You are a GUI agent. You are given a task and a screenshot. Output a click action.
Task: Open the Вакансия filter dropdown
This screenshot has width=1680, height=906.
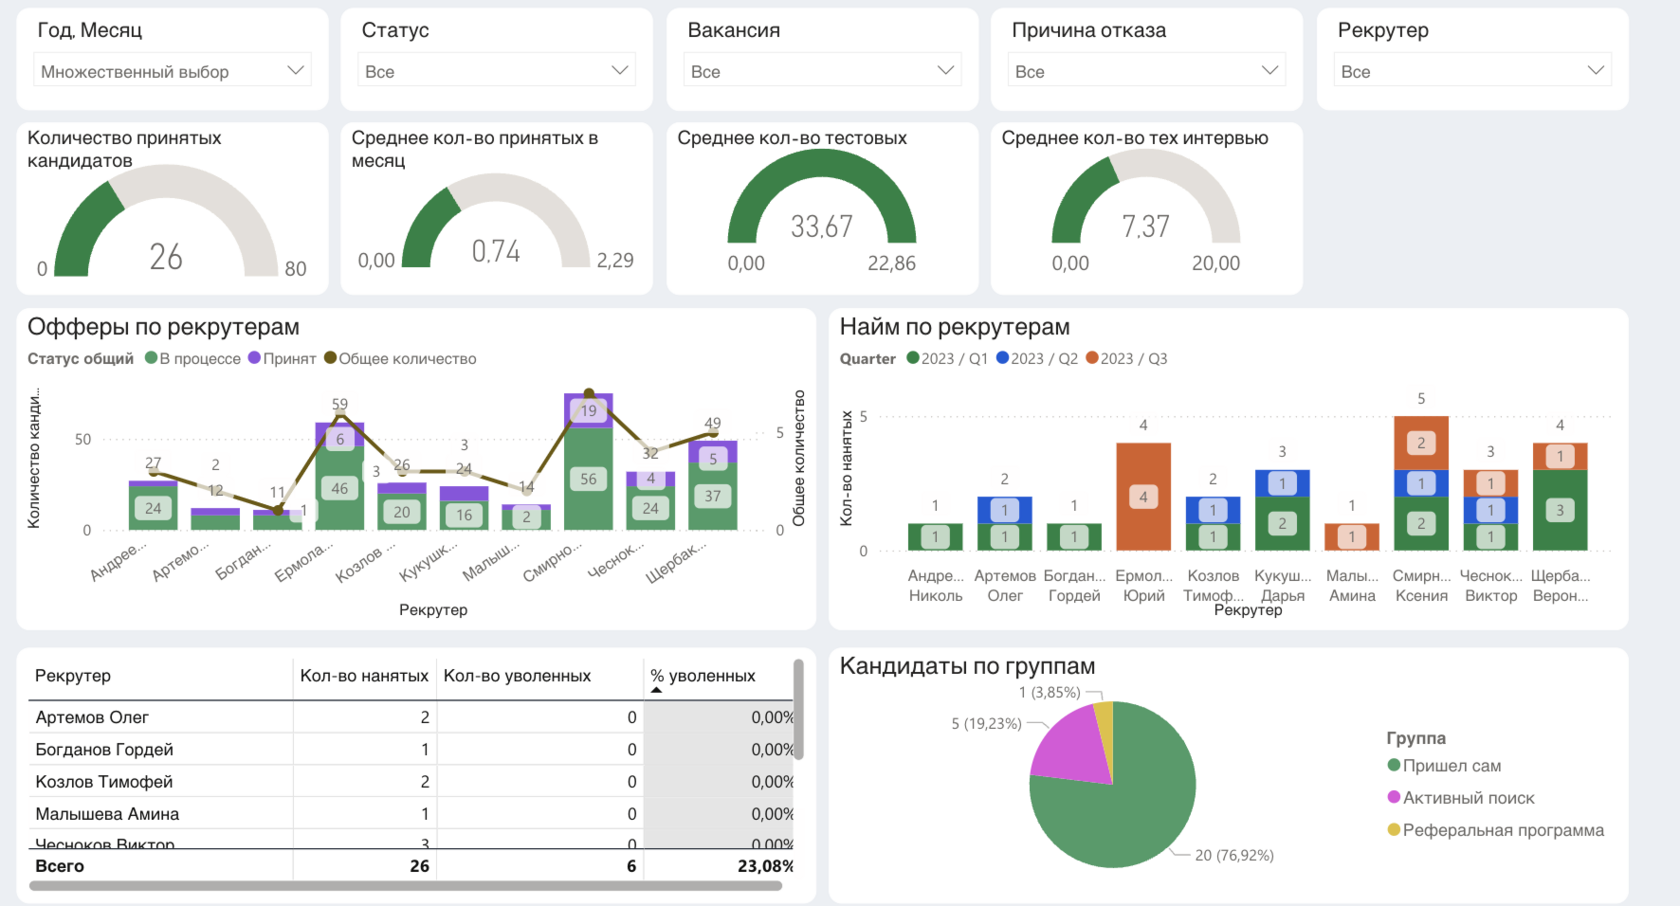pyautogui.click(x=821, y=71)
